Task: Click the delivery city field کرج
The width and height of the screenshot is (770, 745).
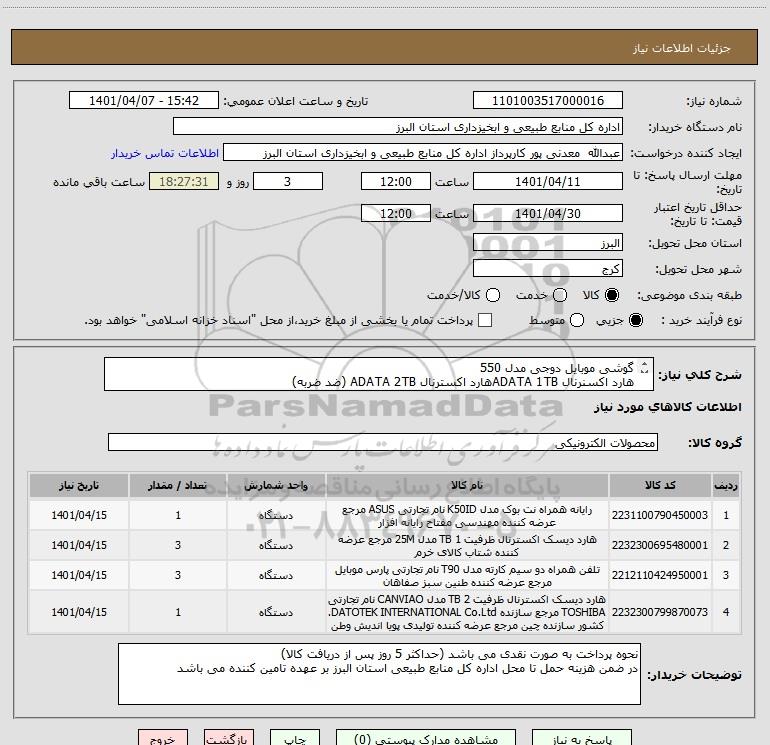Action: (548, 269)
